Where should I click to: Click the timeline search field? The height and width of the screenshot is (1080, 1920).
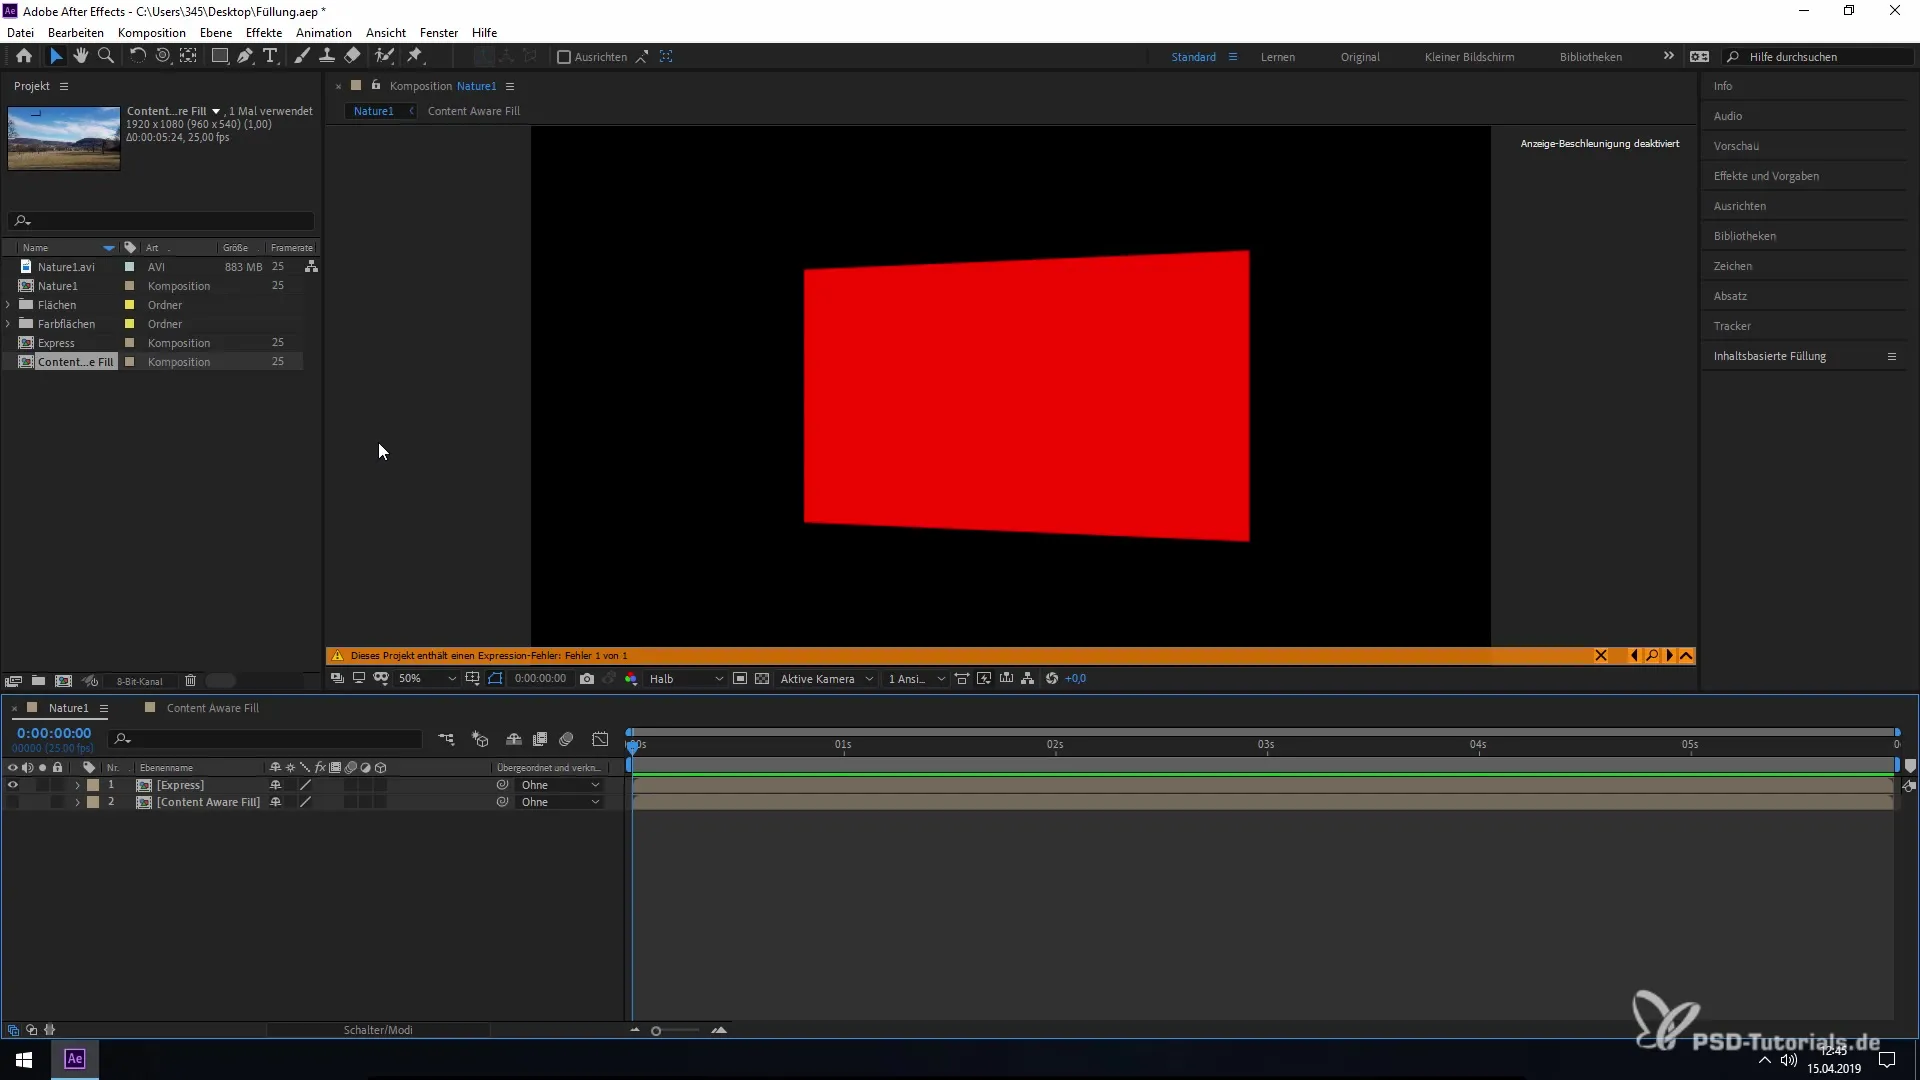[x=266, y=739]
